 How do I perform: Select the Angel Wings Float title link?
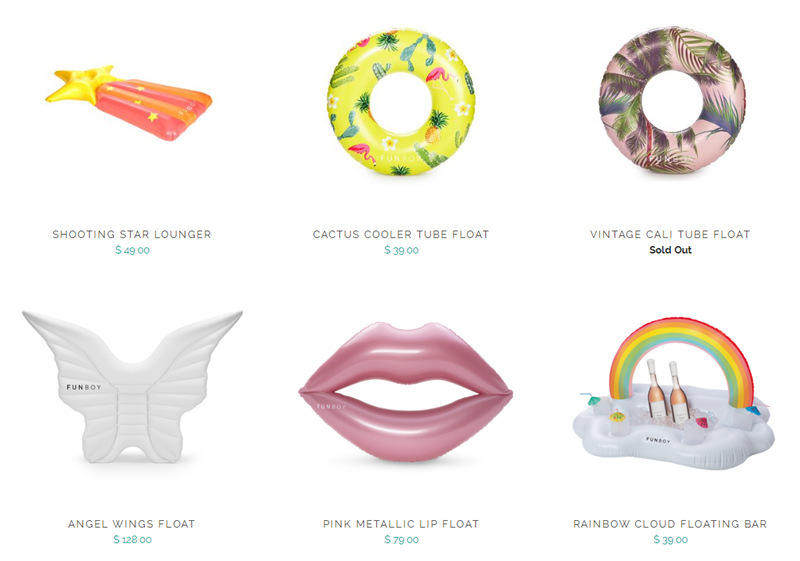(132, 524)
